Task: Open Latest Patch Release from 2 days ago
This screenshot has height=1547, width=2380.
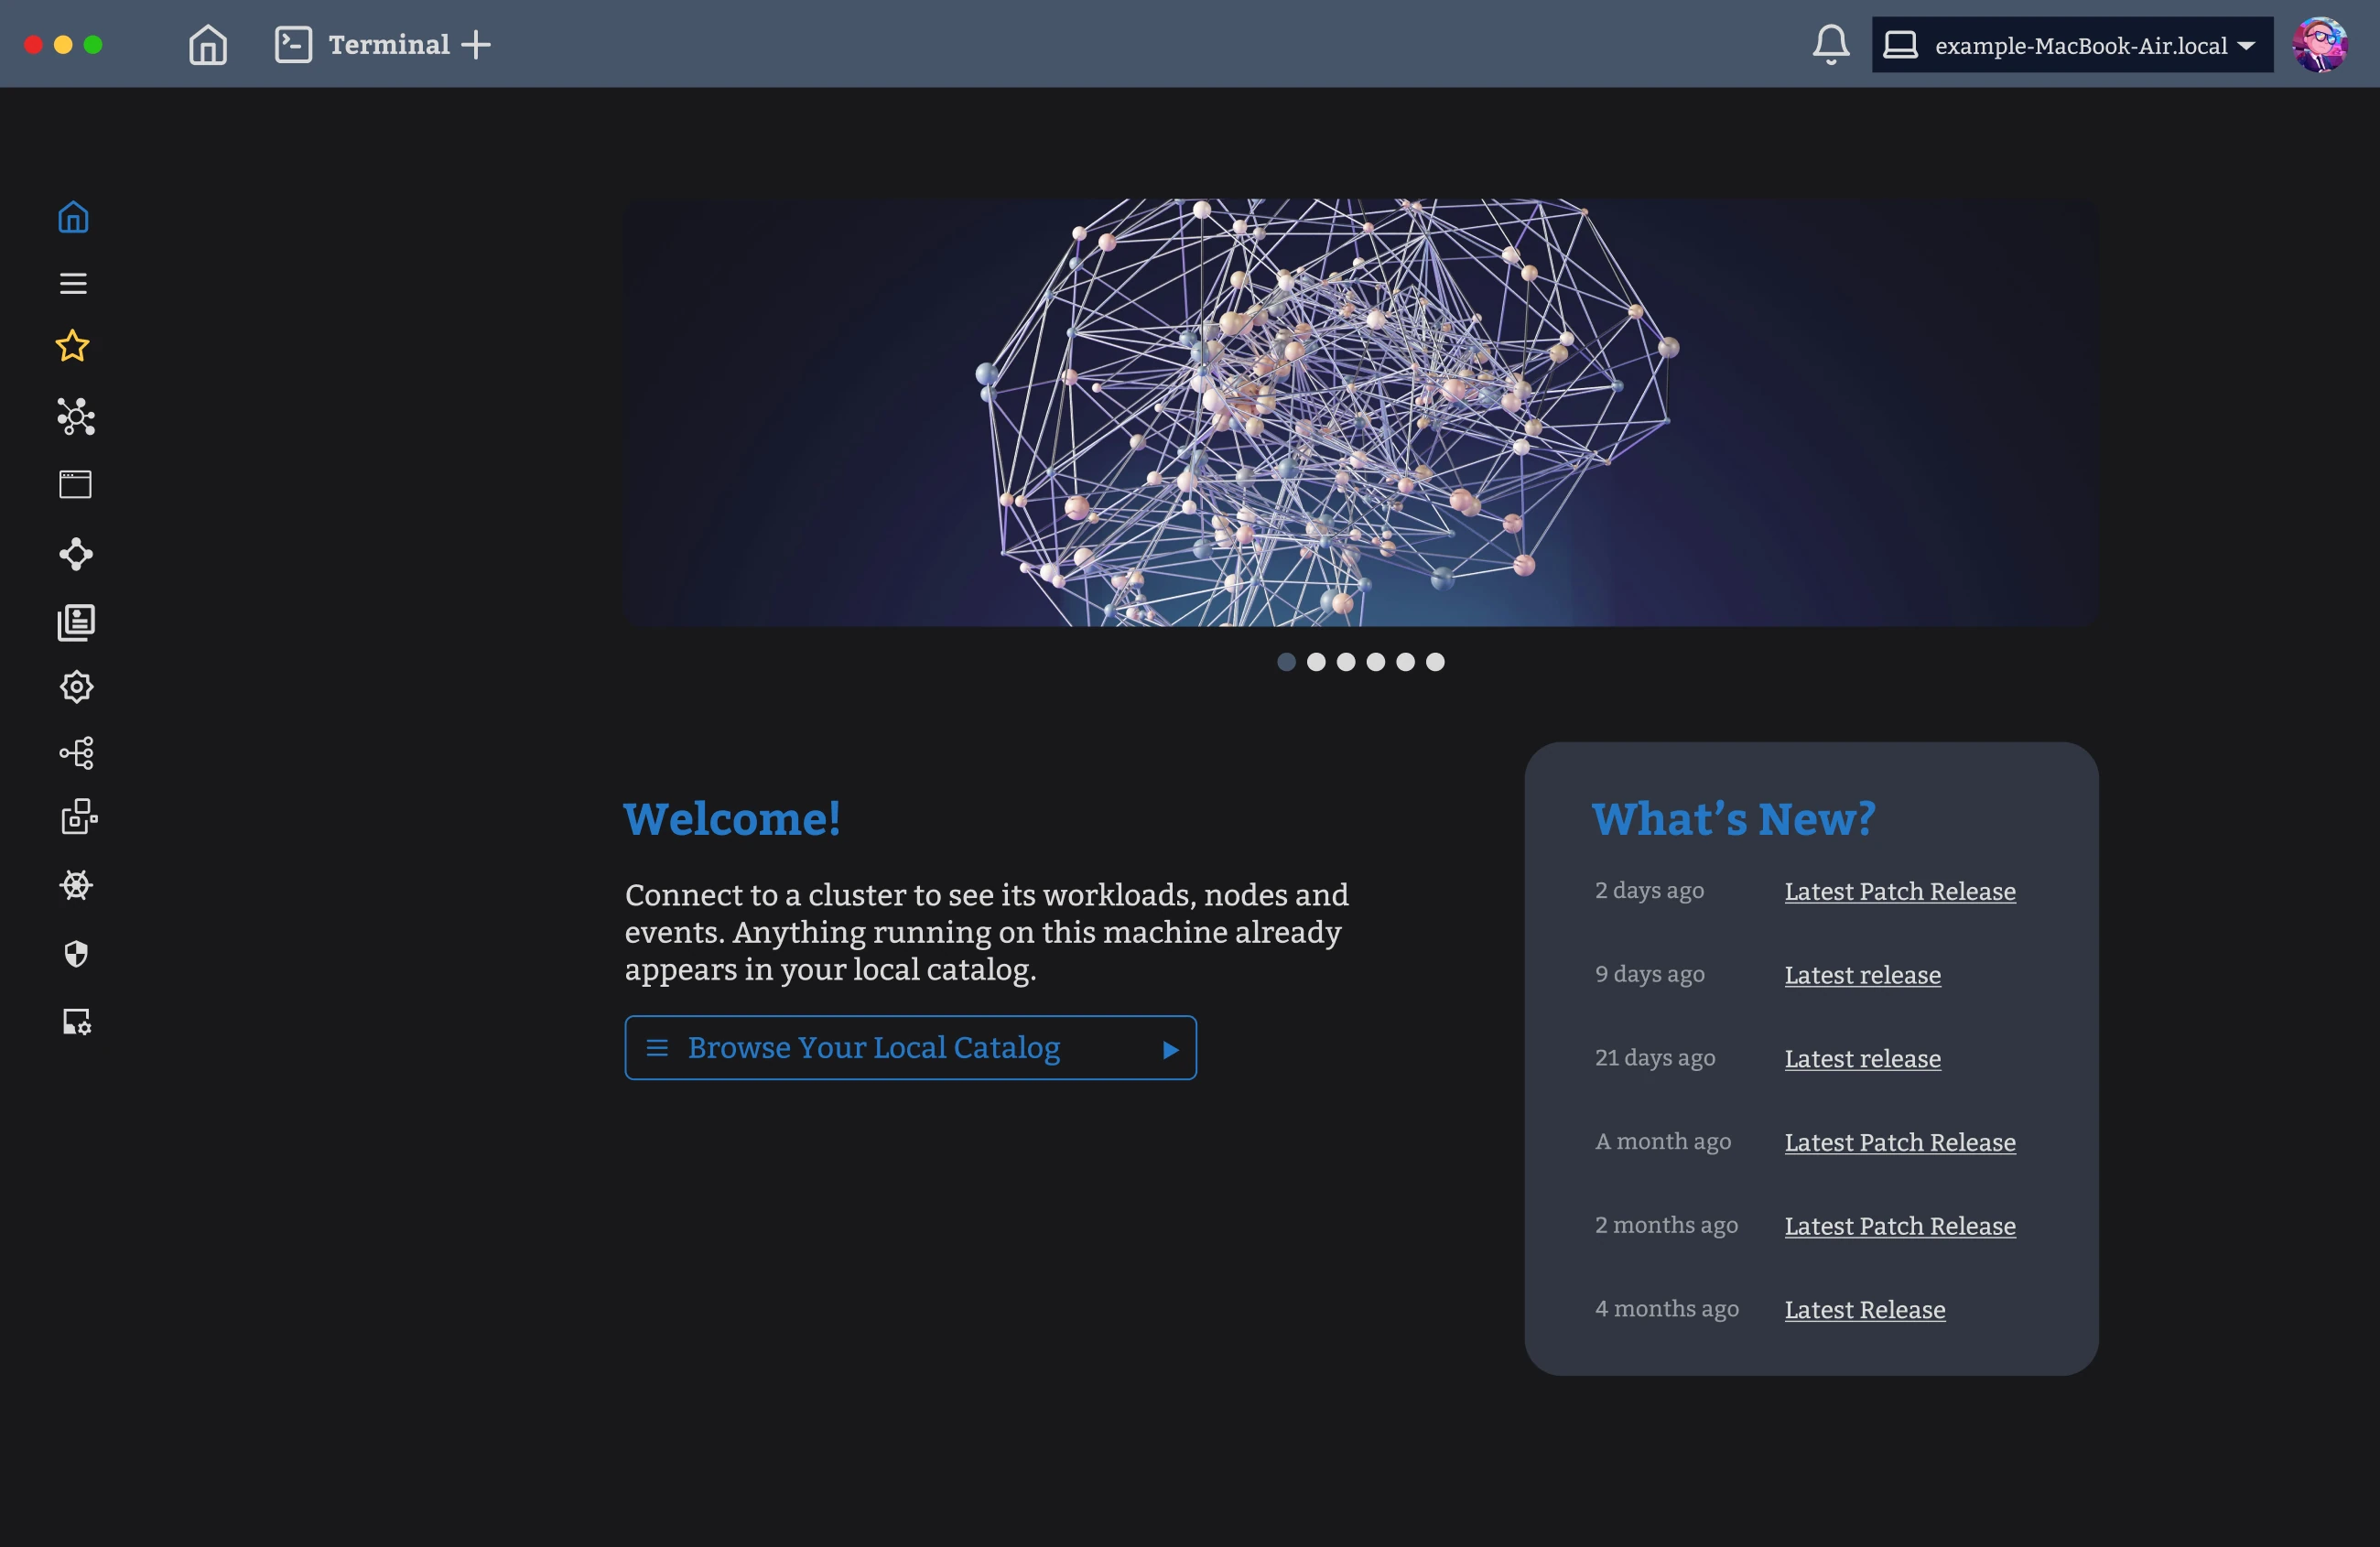Action: click(x=1900, y=891)
